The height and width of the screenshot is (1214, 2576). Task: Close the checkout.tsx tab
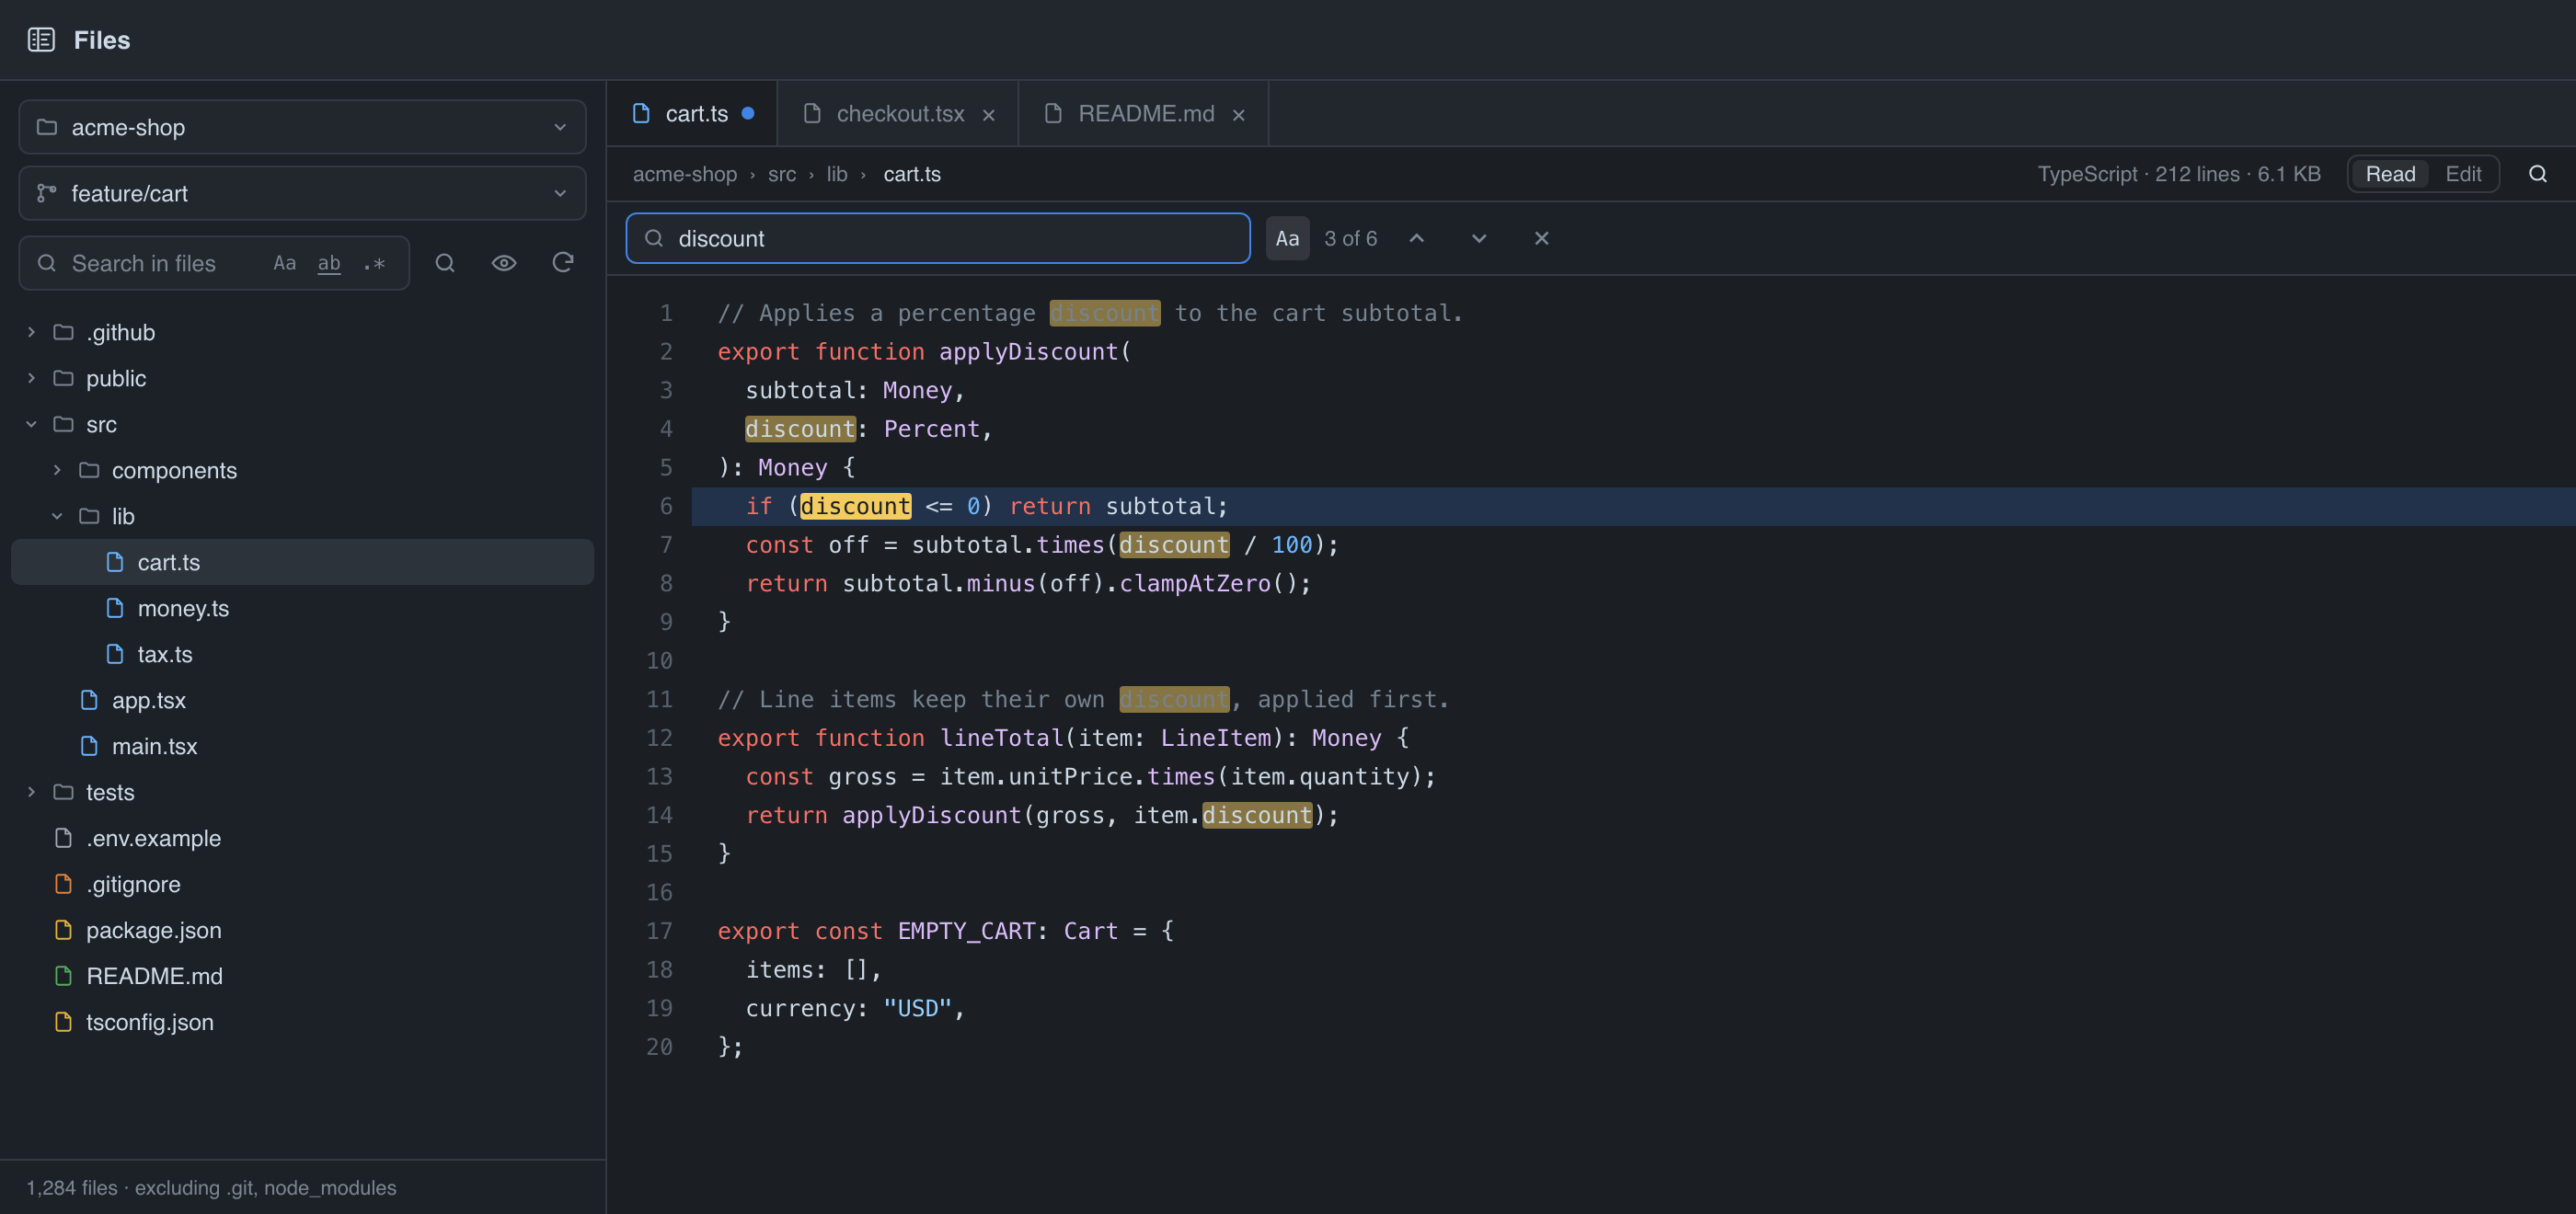click(988, 115)
